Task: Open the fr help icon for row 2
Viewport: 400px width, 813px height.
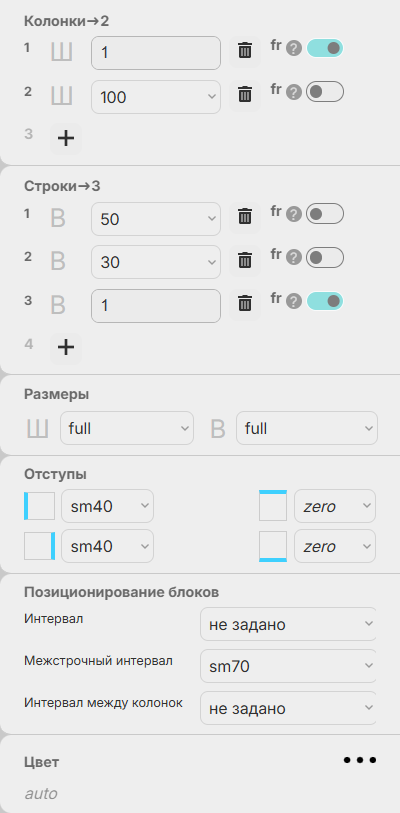Action: point(294,258)
